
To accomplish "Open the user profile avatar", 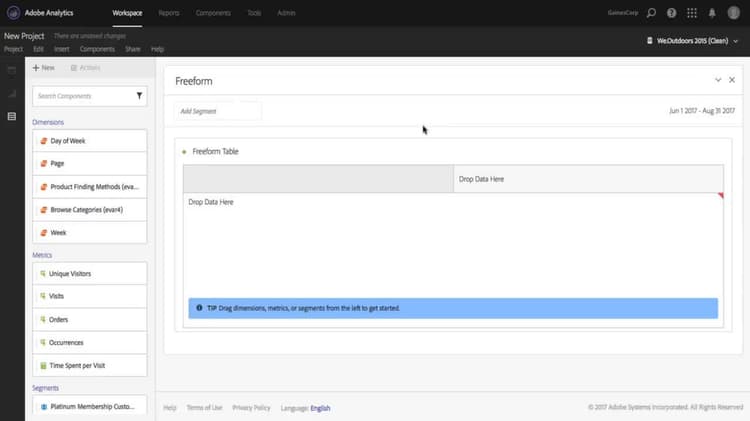I will (734, 13).
